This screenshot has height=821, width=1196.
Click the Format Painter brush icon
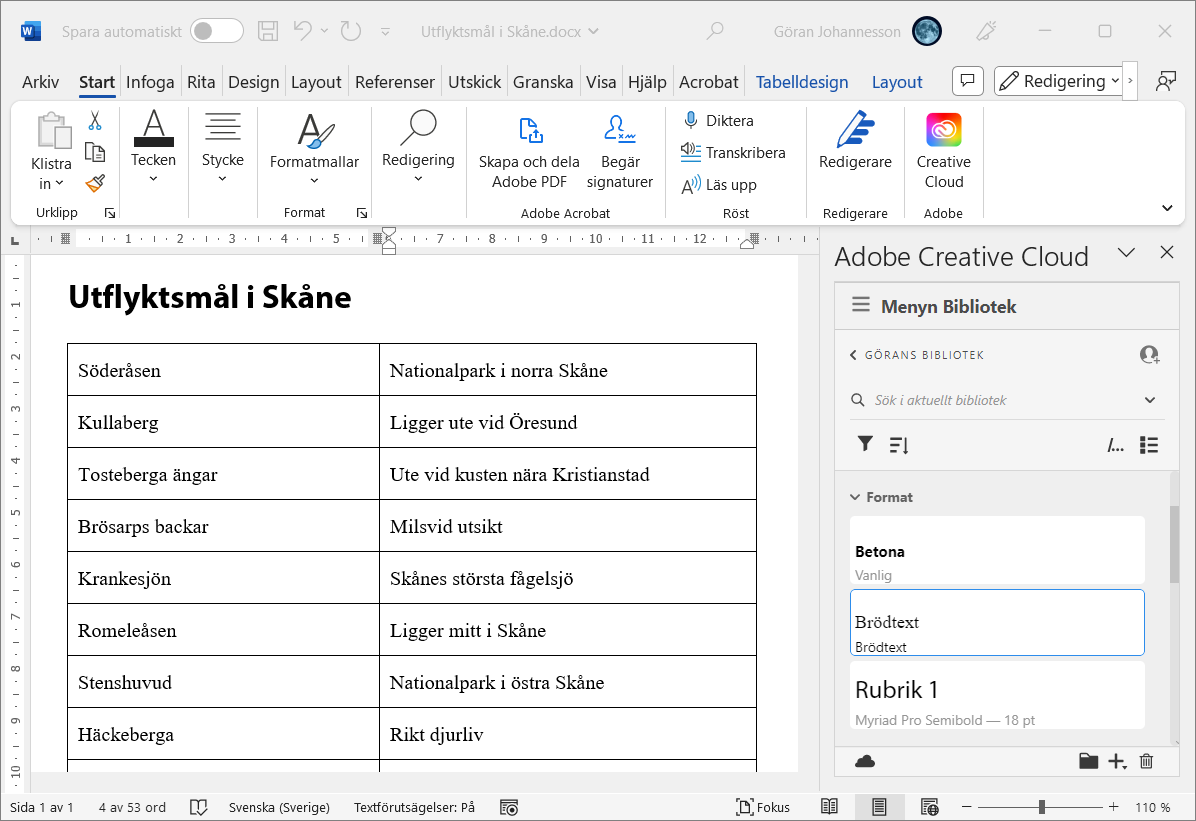coord(95,184)
